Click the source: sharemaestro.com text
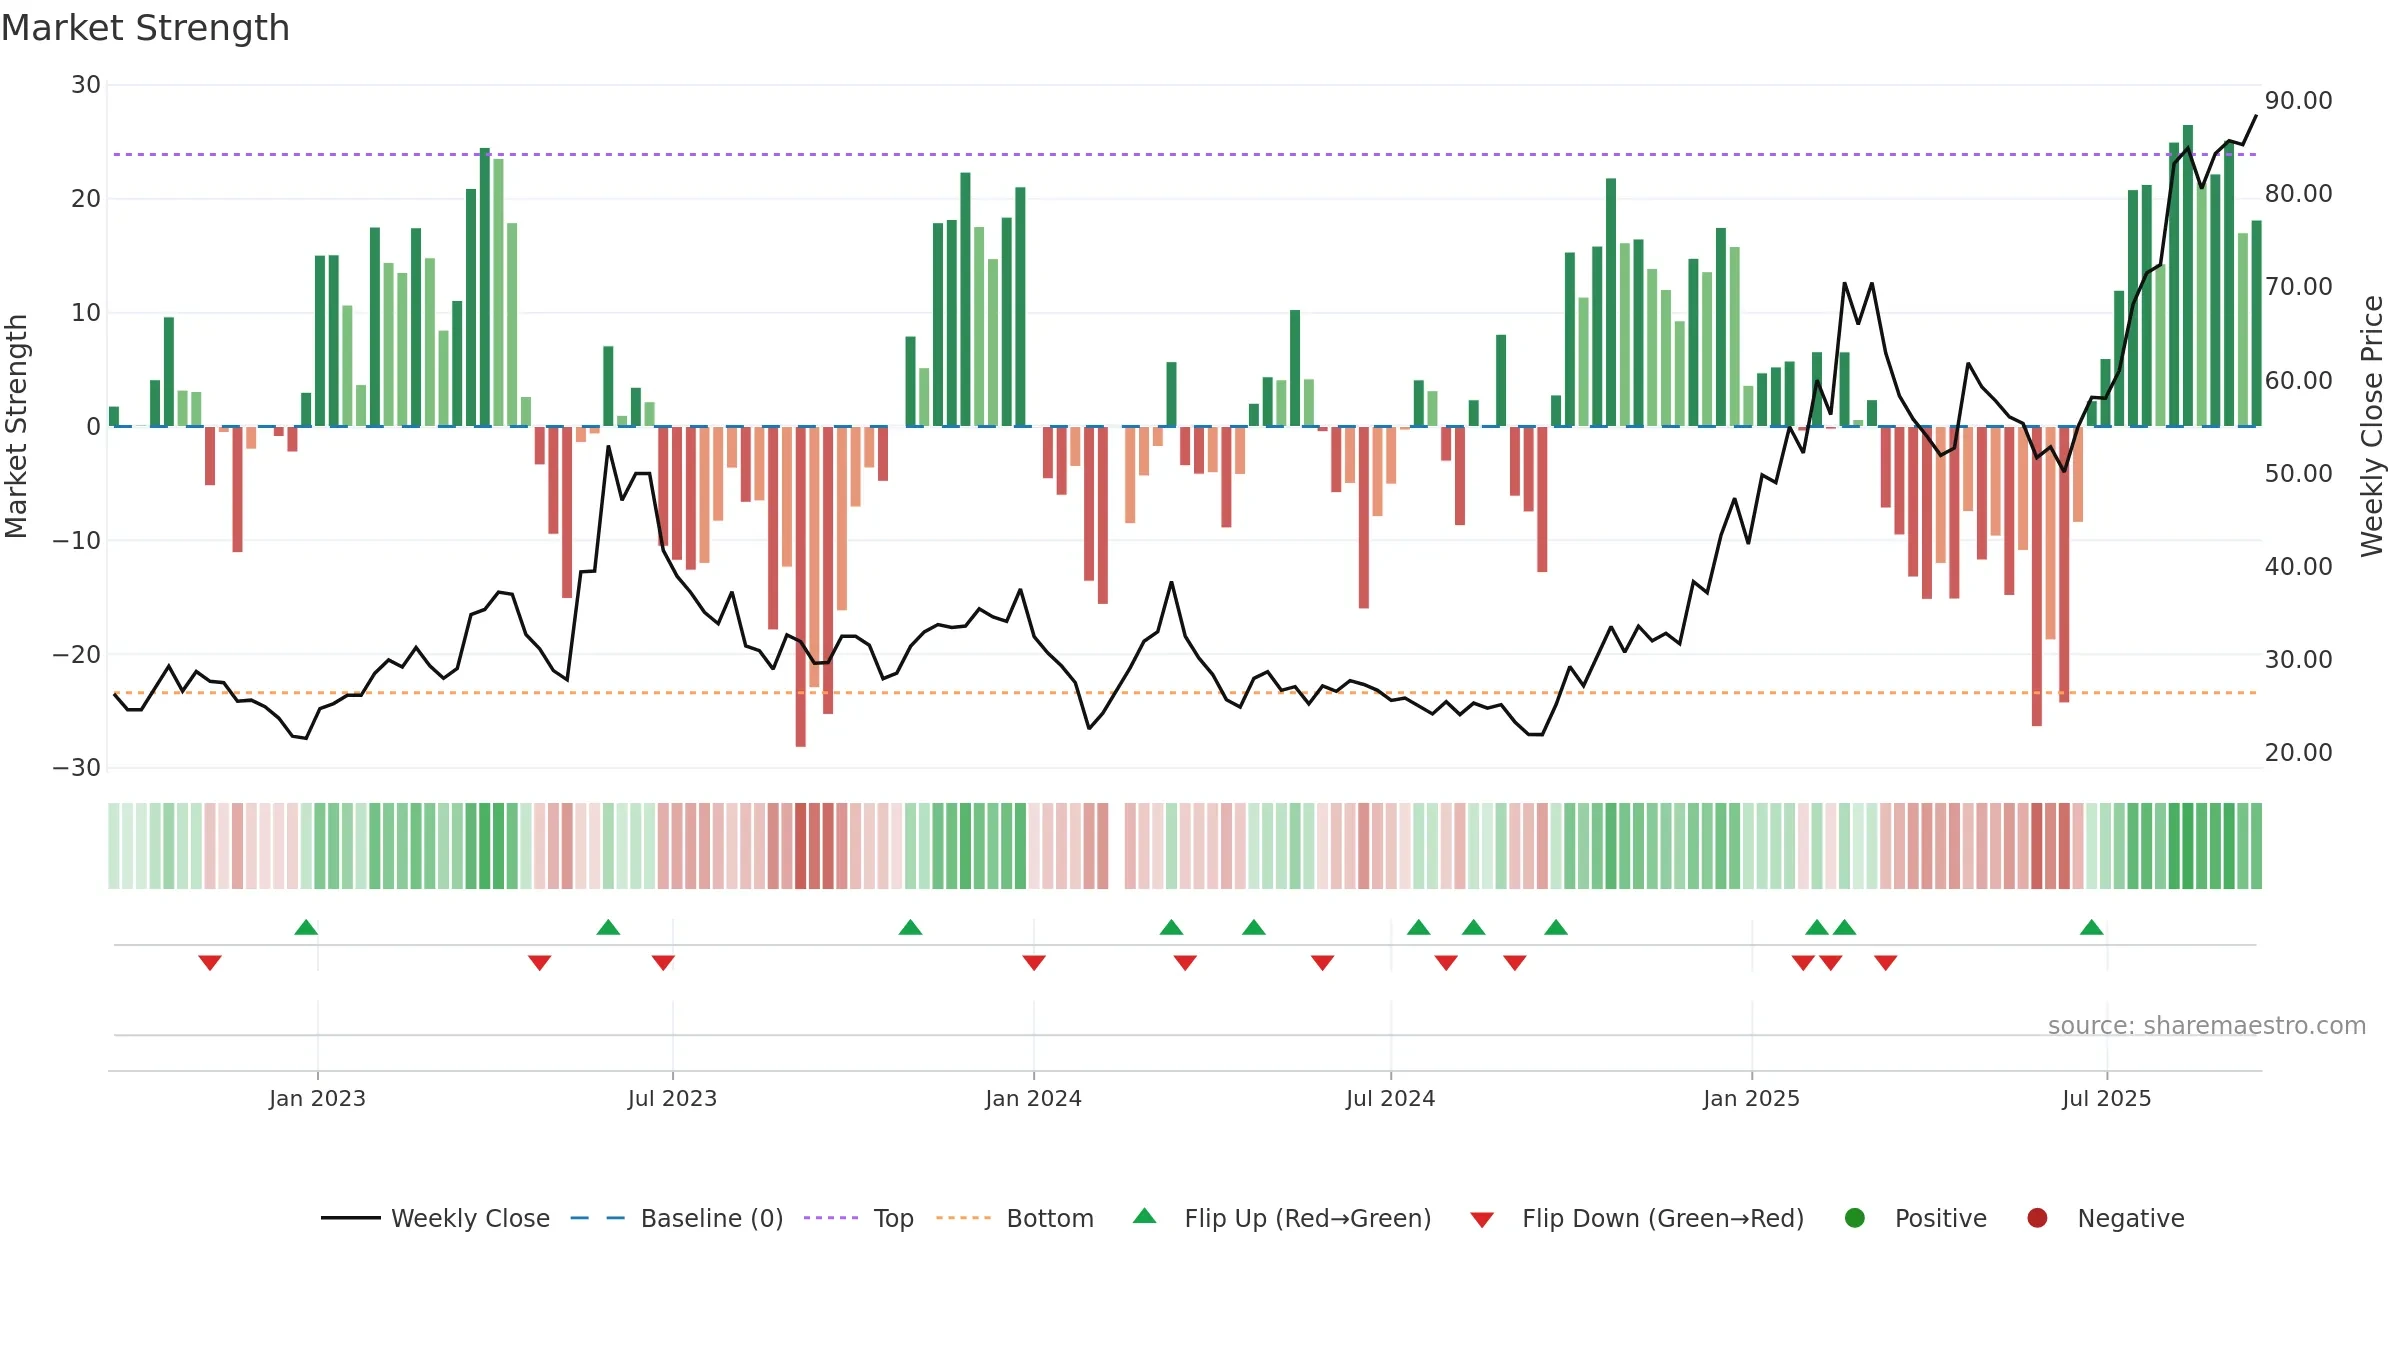 tap(2207, 1025)
